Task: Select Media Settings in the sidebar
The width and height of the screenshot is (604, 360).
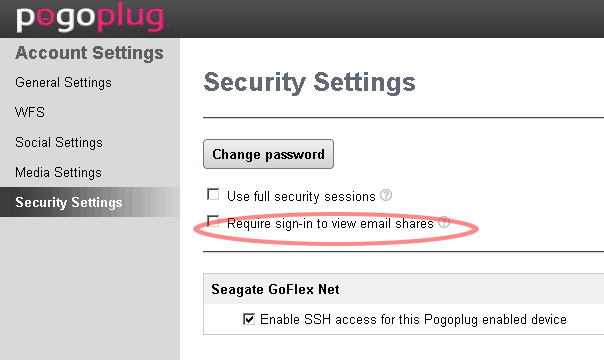Action: click(x=59, y=172)
